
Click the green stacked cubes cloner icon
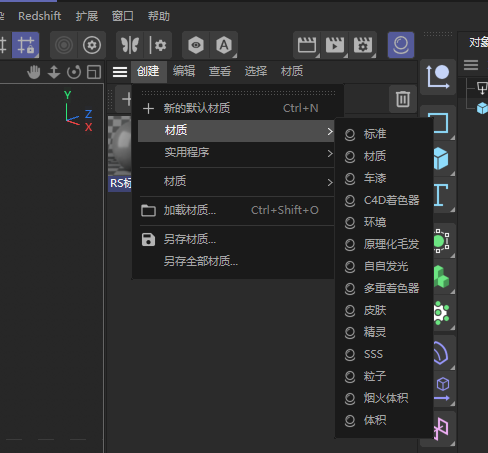(x=444, y=277)
